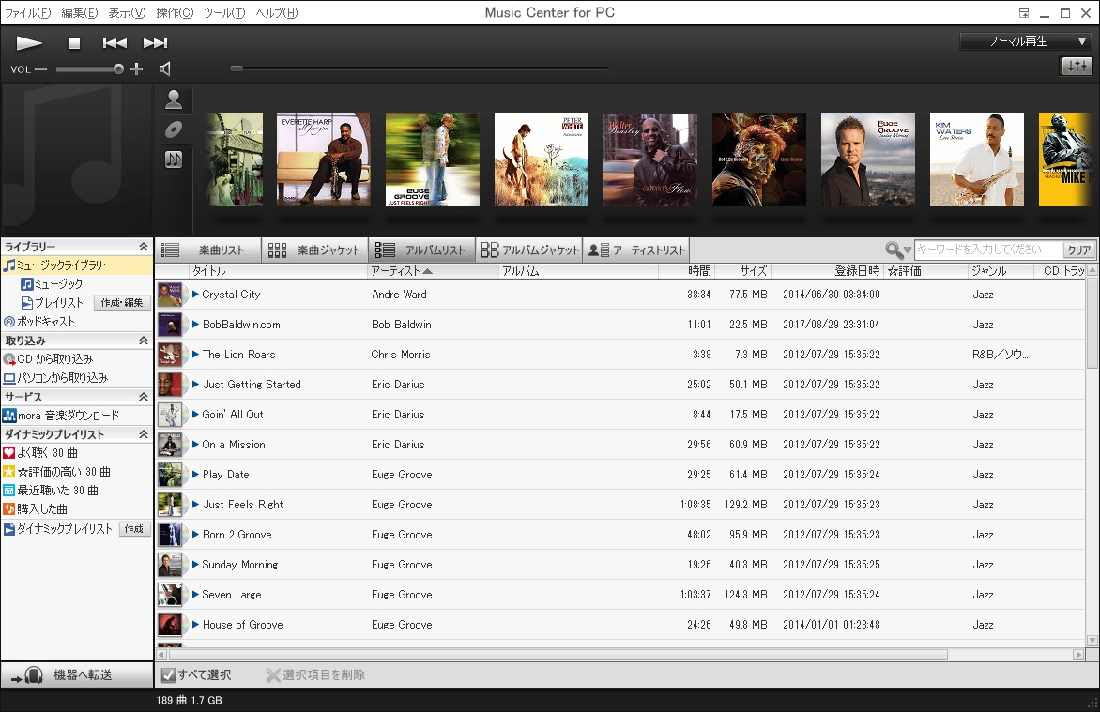The width and height of the screenshot is (1100, 712).
Task: Switch to アルバムリスト tab
Action: click(x=422, y=250)
